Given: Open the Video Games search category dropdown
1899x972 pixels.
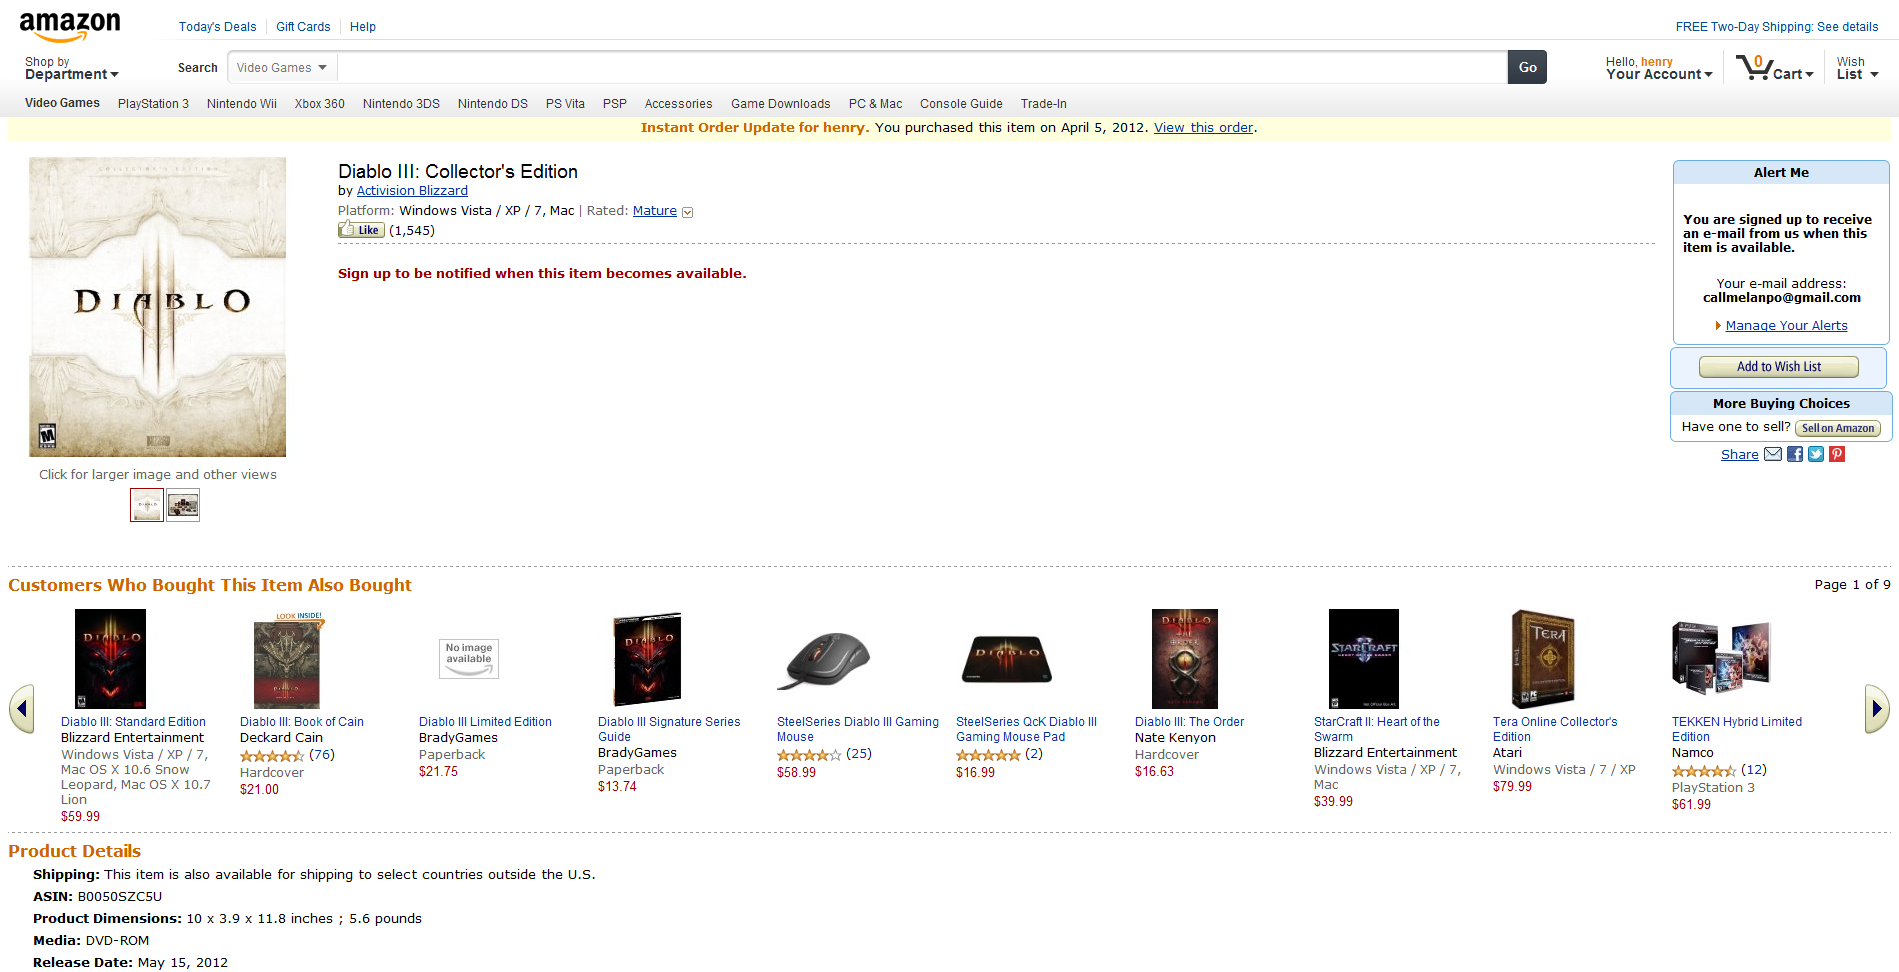Looking at the screenshot, I should 283,68.
